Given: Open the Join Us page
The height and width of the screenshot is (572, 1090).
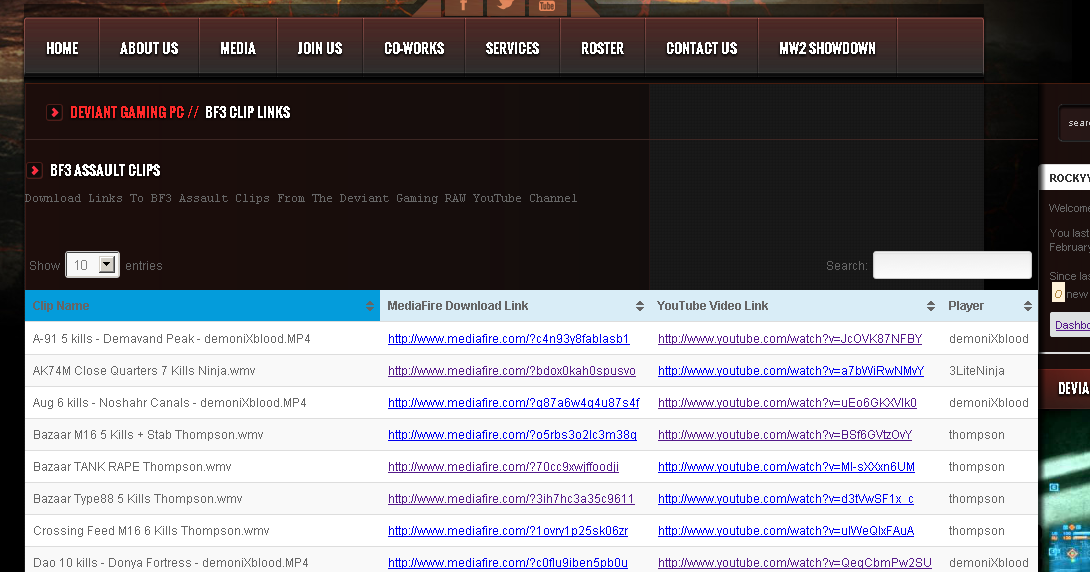Looking at the screenshot, I should click(320, 48).
